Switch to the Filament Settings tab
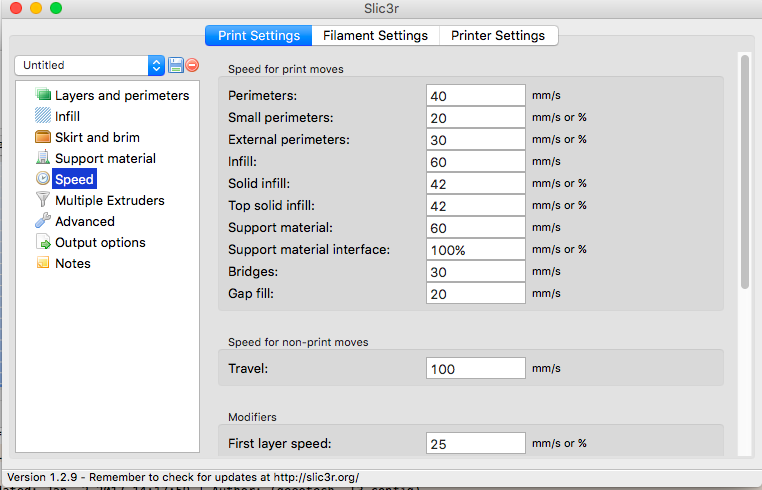 (375, 35)
